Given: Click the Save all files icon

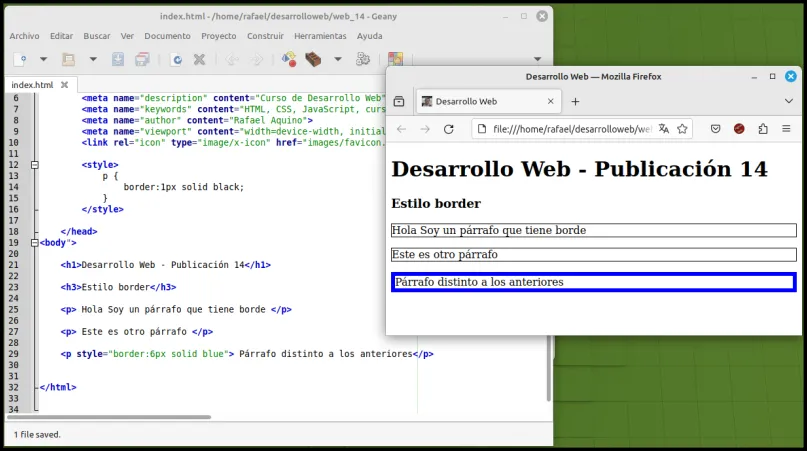Looking at the screenshot, I should point(143,60).
